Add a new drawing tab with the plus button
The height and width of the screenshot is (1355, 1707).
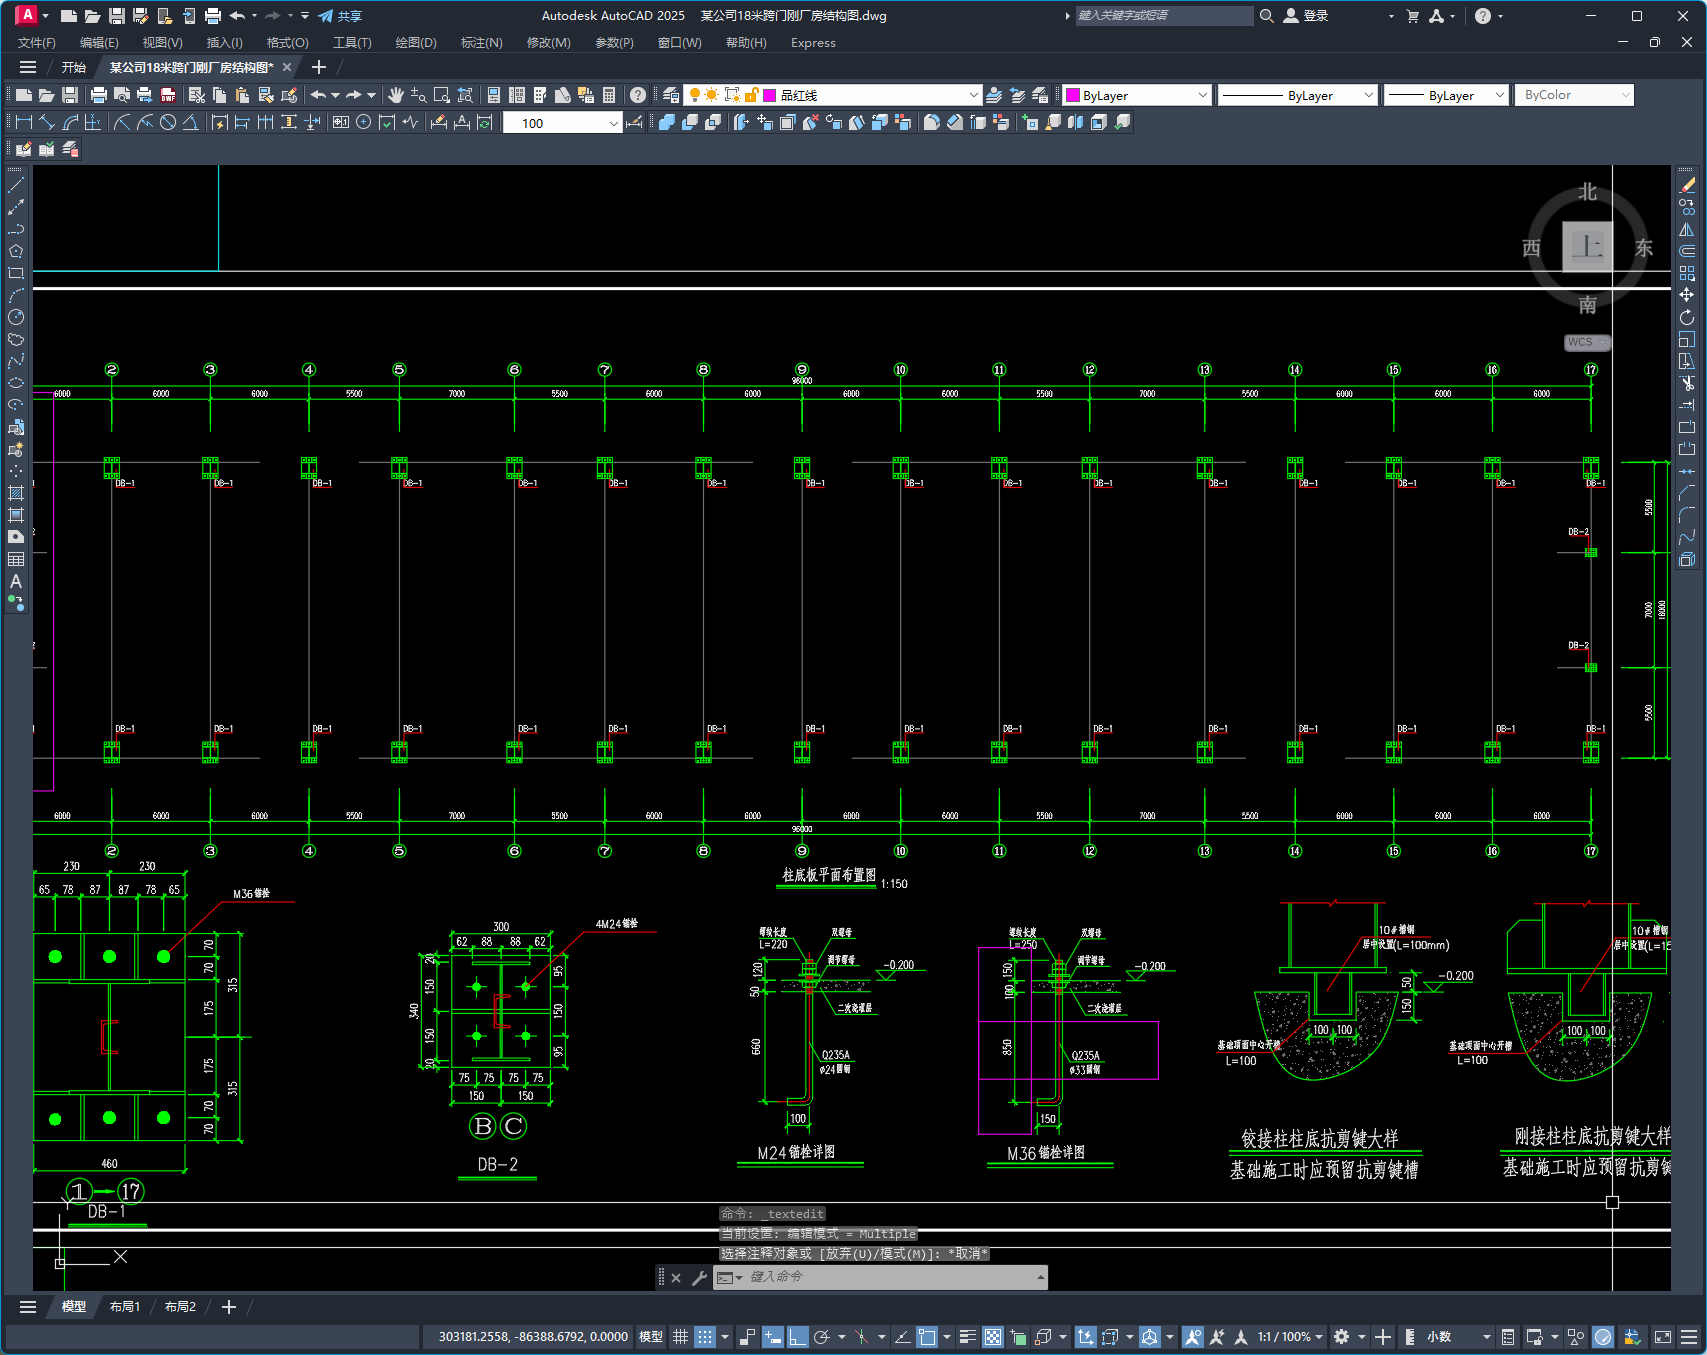(x=319, y=67)
